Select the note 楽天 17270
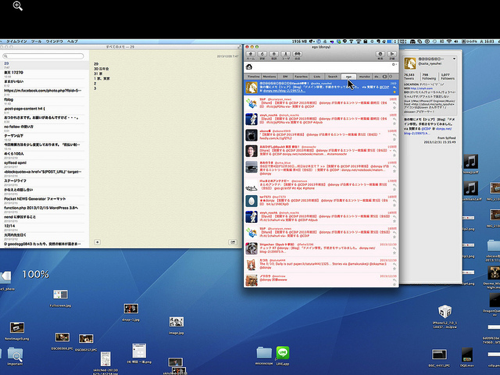Image resolution: width=500 pixels, height=375 pixels. coord(44,74)
